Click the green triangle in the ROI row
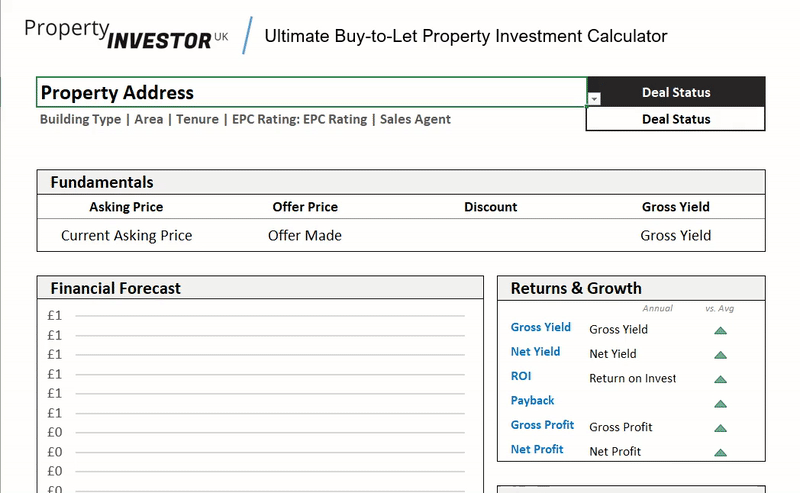Viewport: 800px width, 493px height. click(720, 379)
